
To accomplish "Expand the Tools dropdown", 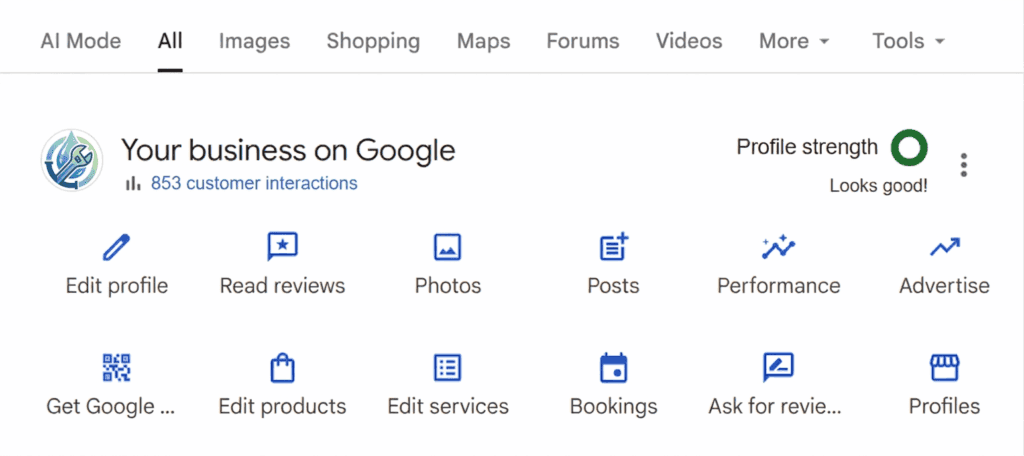I will click(x=908, y=41).
